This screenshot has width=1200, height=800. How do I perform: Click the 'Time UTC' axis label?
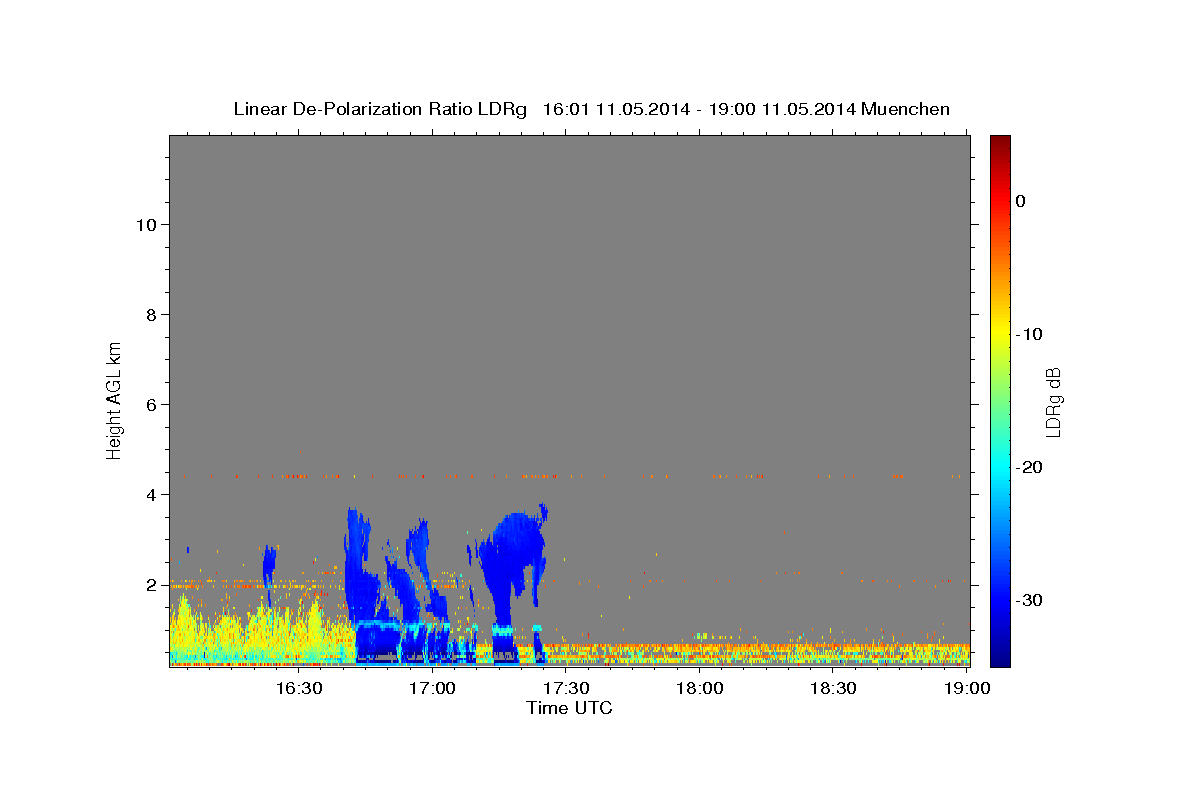(569, 708)
